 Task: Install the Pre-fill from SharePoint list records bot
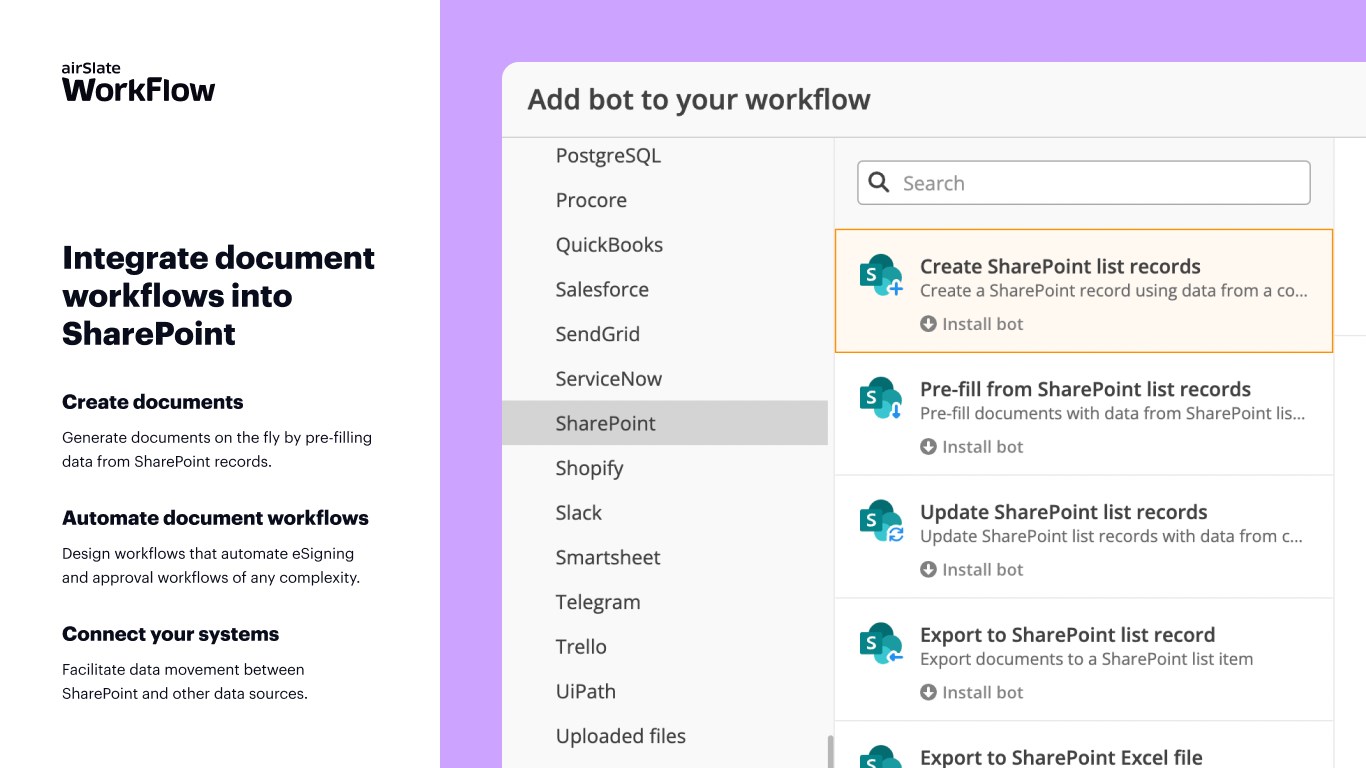tap(972, 447)
